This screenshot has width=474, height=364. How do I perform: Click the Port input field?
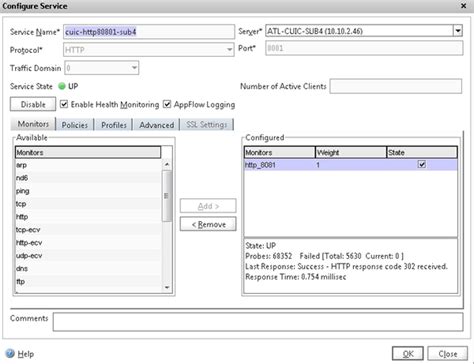tap(364, 48)
